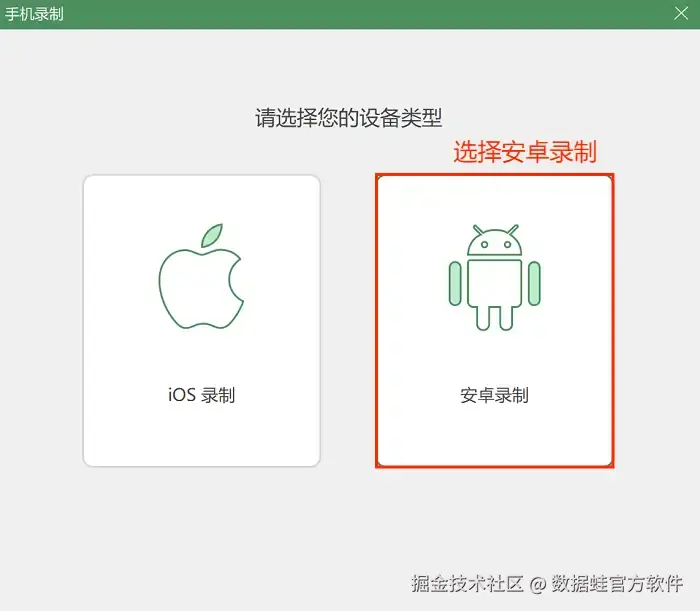
Task: Click the "掘金技术社区" watermark text
Action: 467,584
